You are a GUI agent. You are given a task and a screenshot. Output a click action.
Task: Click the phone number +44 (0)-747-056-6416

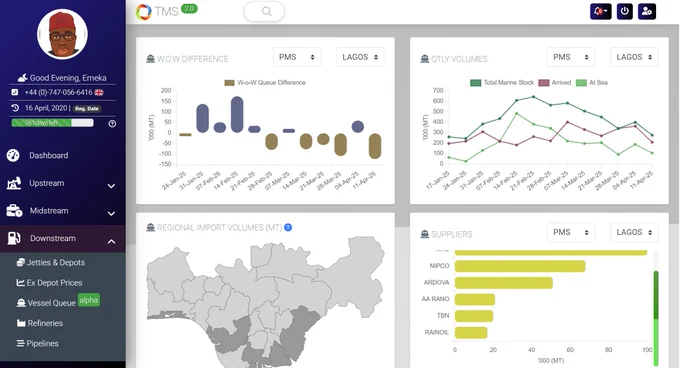(x=59, y=92)
